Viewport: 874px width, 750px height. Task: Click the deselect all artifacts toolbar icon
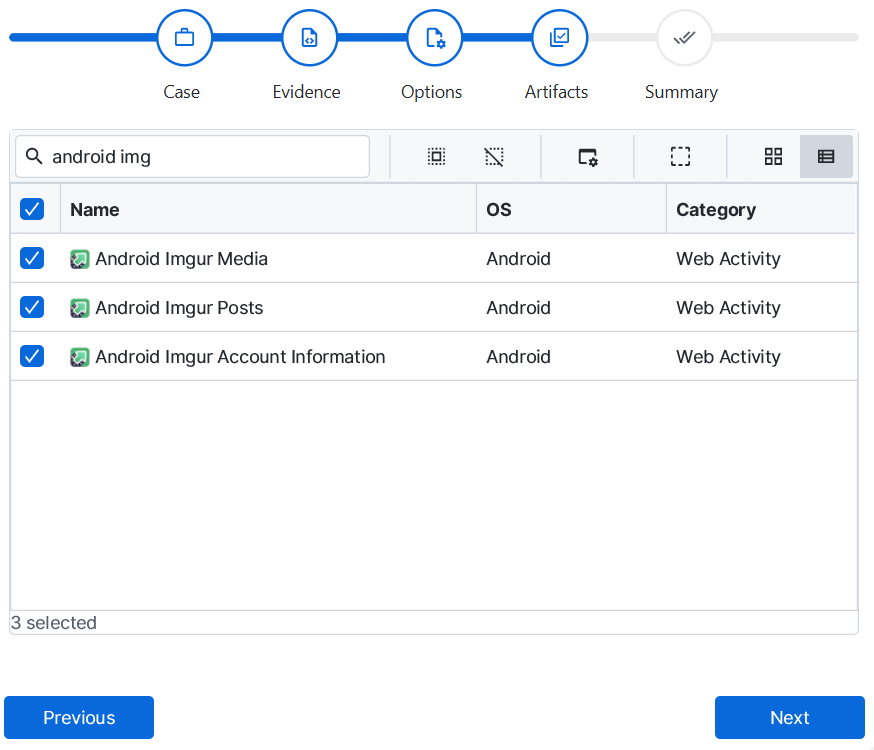tap(494, 156)
